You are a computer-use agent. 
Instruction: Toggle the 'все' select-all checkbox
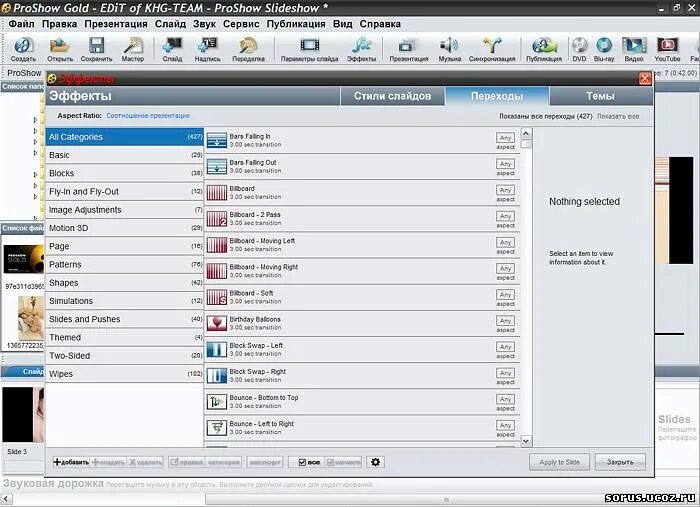[x=302, y=462]
